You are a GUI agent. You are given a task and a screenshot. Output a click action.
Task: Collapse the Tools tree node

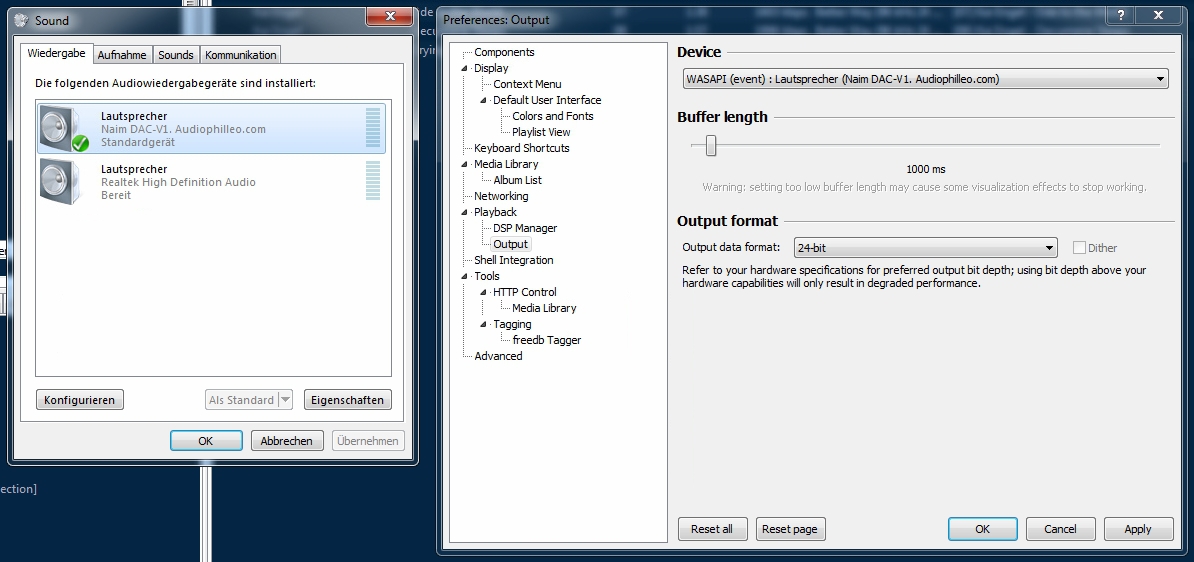click(464, 276)
